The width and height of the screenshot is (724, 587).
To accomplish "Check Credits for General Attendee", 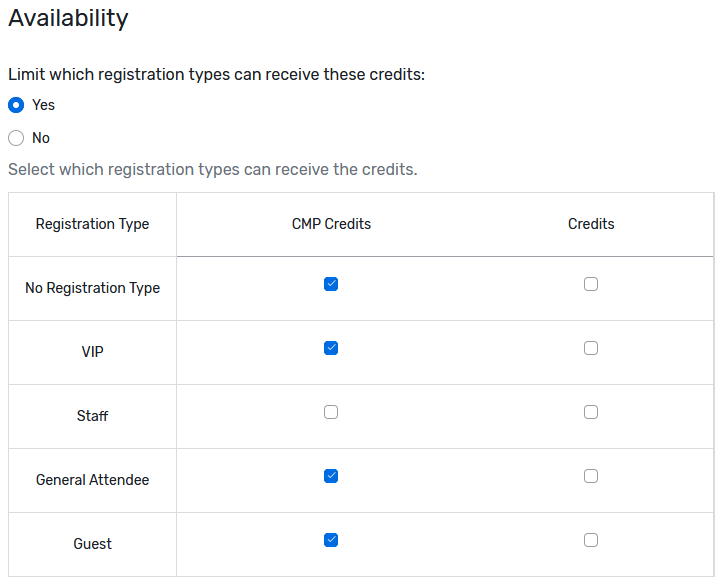I will tap(591, 476).
